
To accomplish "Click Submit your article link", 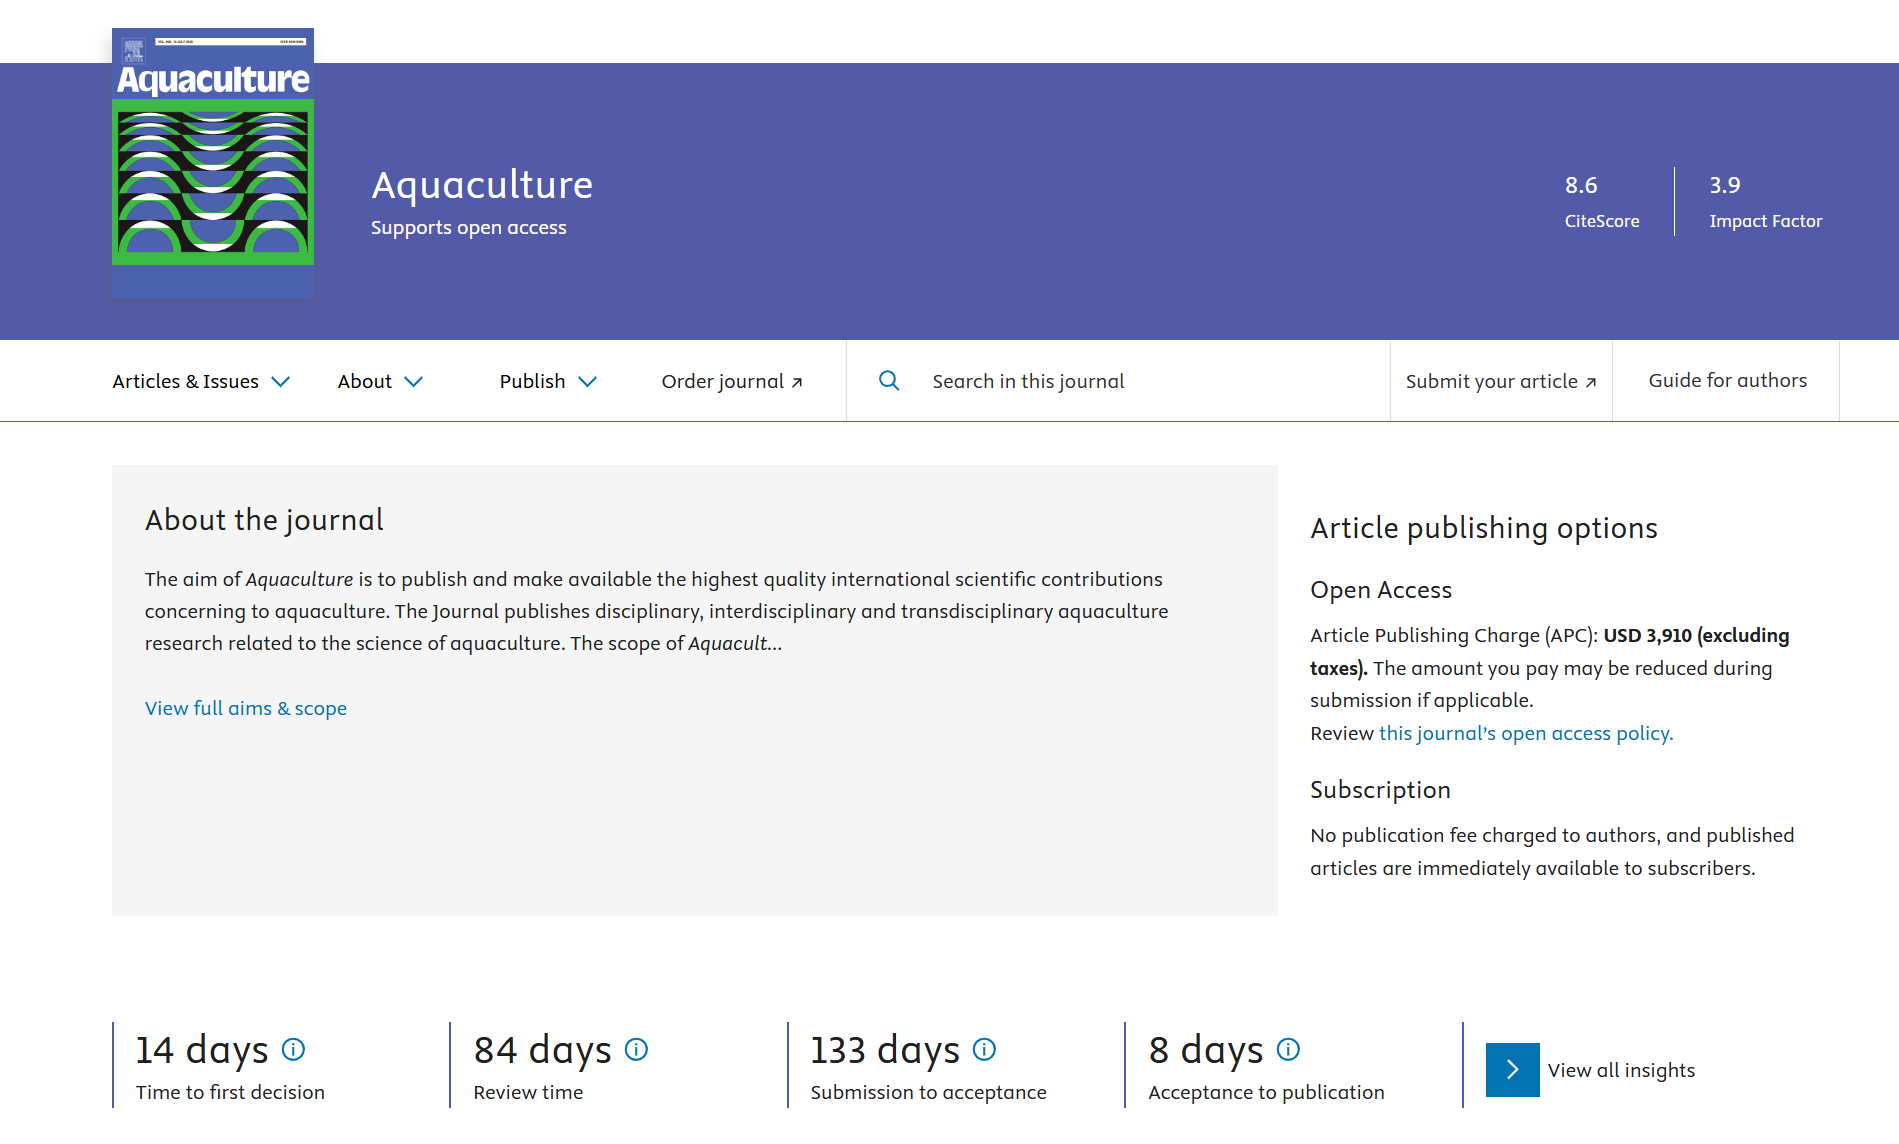I will (1501, 381).
